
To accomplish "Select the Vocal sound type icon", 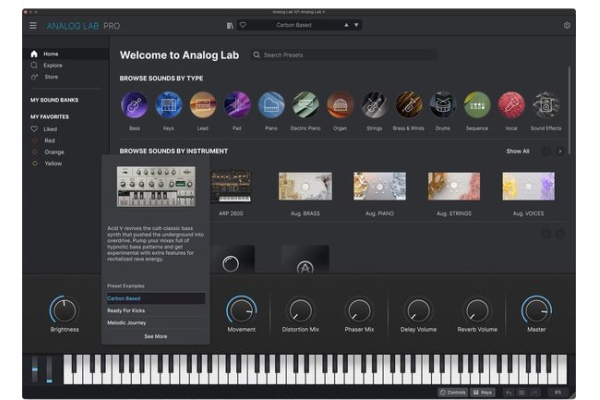I will (x=511, y=105).
